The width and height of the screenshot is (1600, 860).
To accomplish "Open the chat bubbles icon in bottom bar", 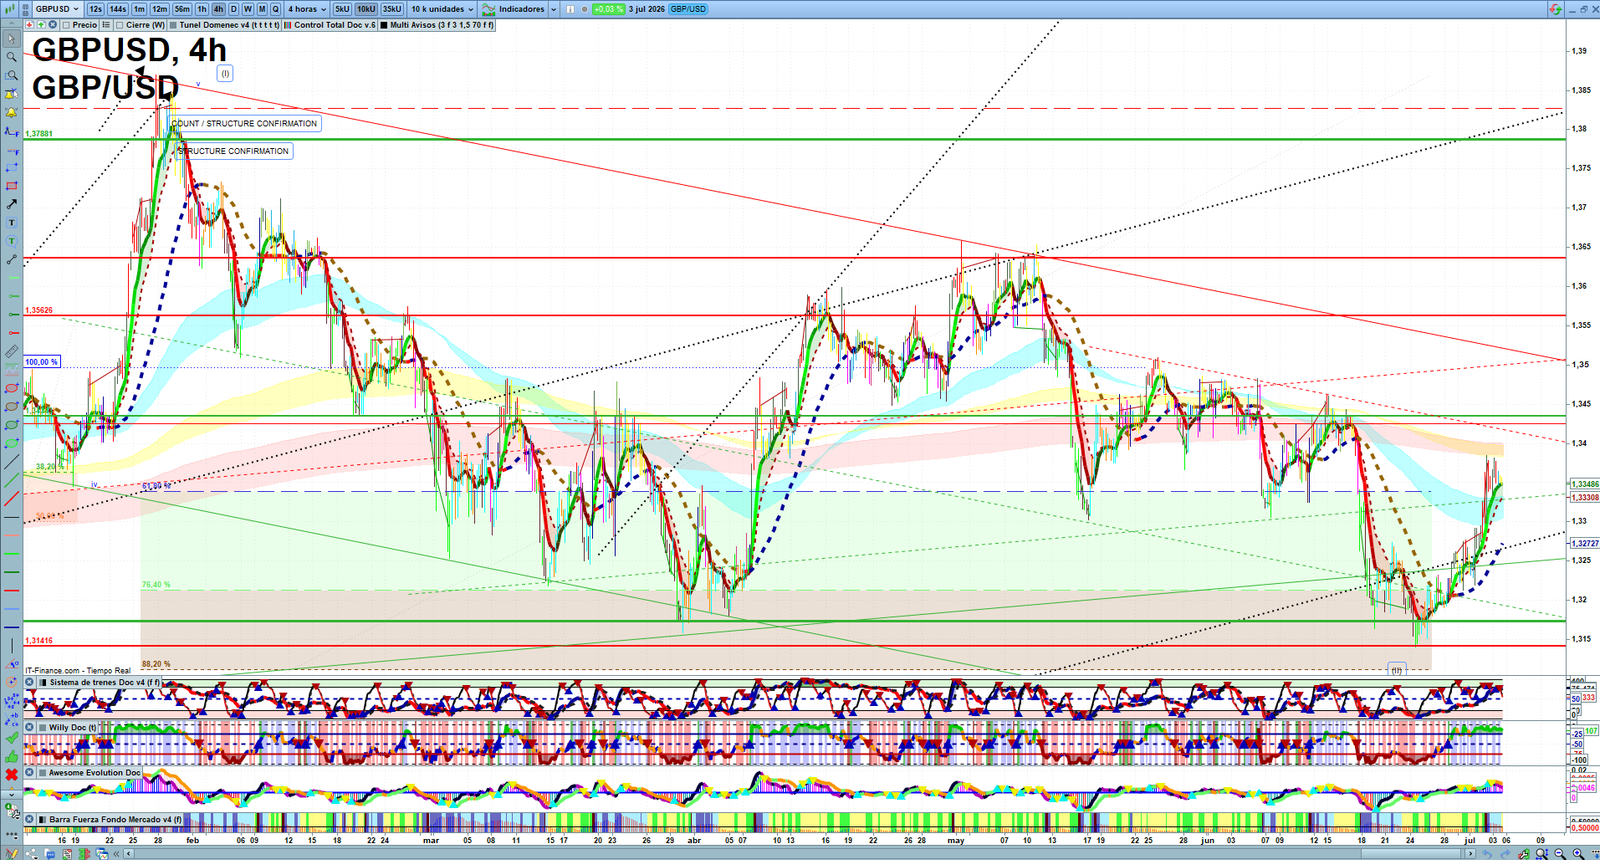I will (x=50, y=853).
